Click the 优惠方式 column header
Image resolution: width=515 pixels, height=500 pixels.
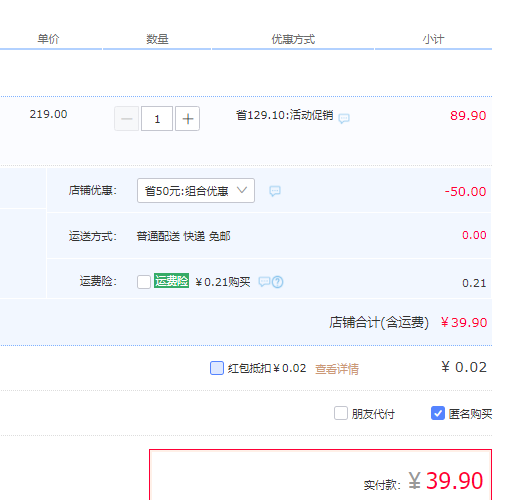(x=293, y=39)
